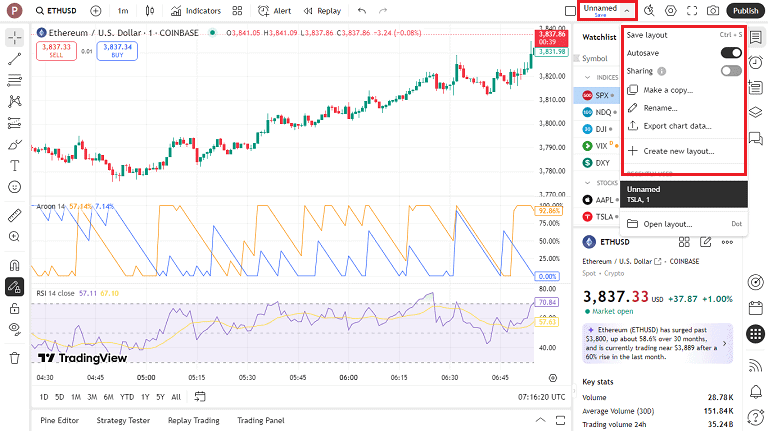Open the Pine Editor tab
Image resolution: width=768 pixels, height=431 pixels.
click(59, 420)
